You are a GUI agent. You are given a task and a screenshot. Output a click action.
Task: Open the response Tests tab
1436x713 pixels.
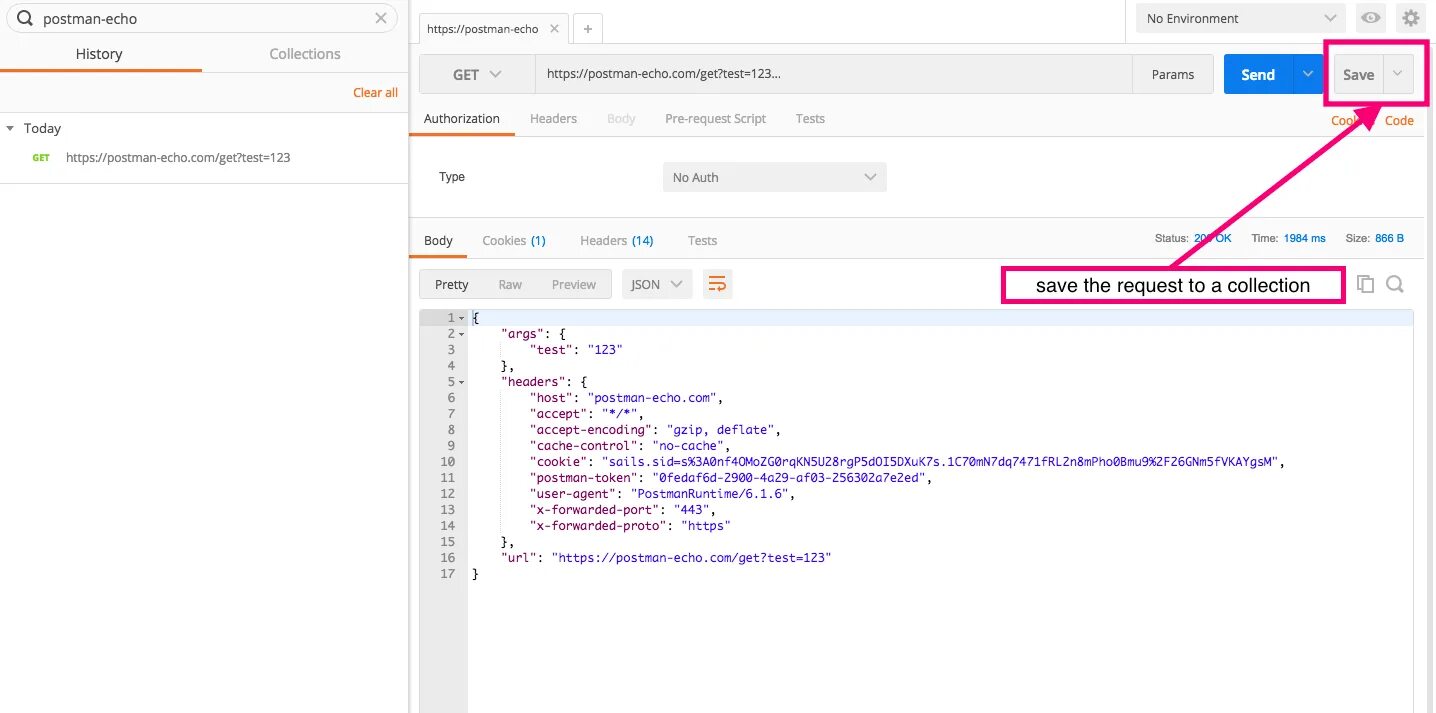pyautogui.click(x=702, y=240)
